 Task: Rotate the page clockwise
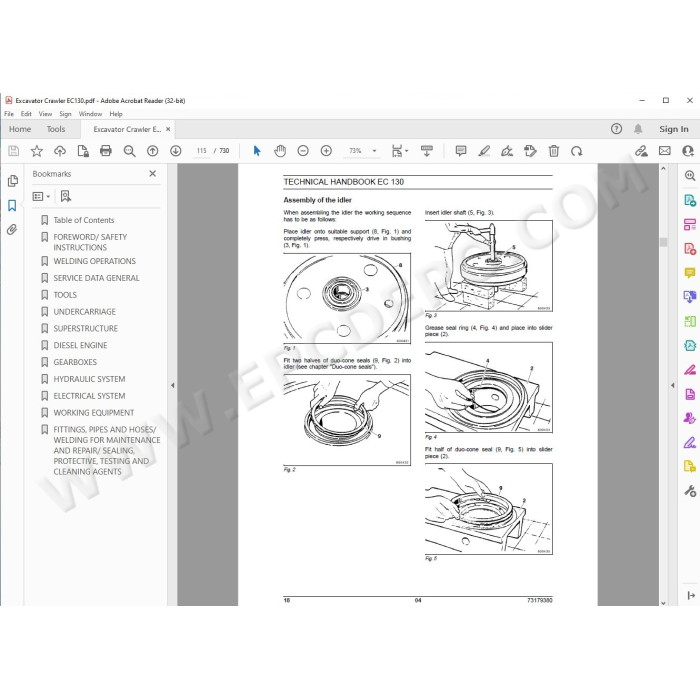pos(577,151)
